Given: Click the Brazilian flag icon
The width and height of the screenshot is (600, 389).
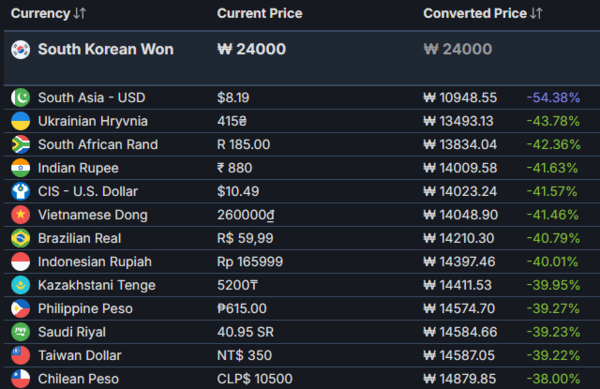Looking at the screenshot, I should click(x=21, y=238).
